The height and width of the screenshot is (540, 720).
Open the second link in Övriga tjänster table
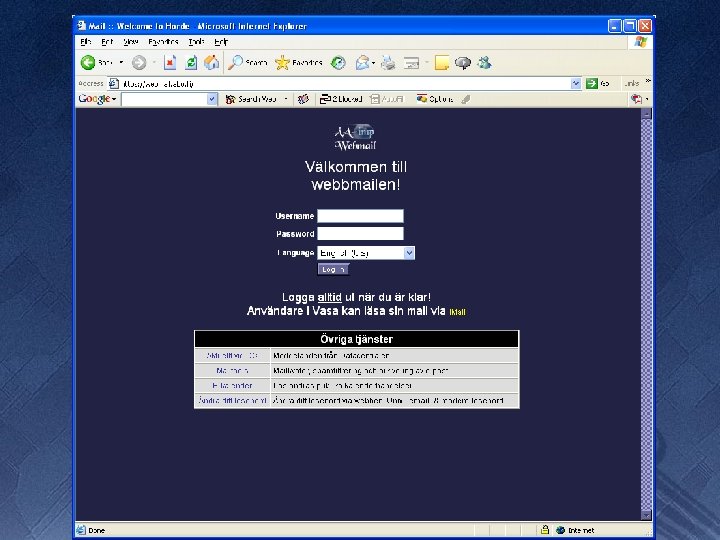point(232,371)
